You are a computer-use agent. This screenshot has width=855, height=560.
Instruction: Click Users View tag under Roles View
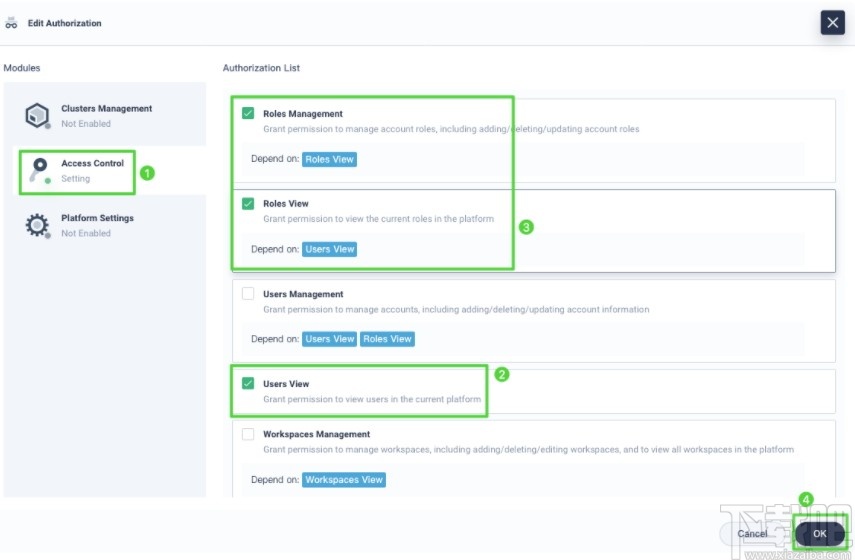[x=330, y=249]
